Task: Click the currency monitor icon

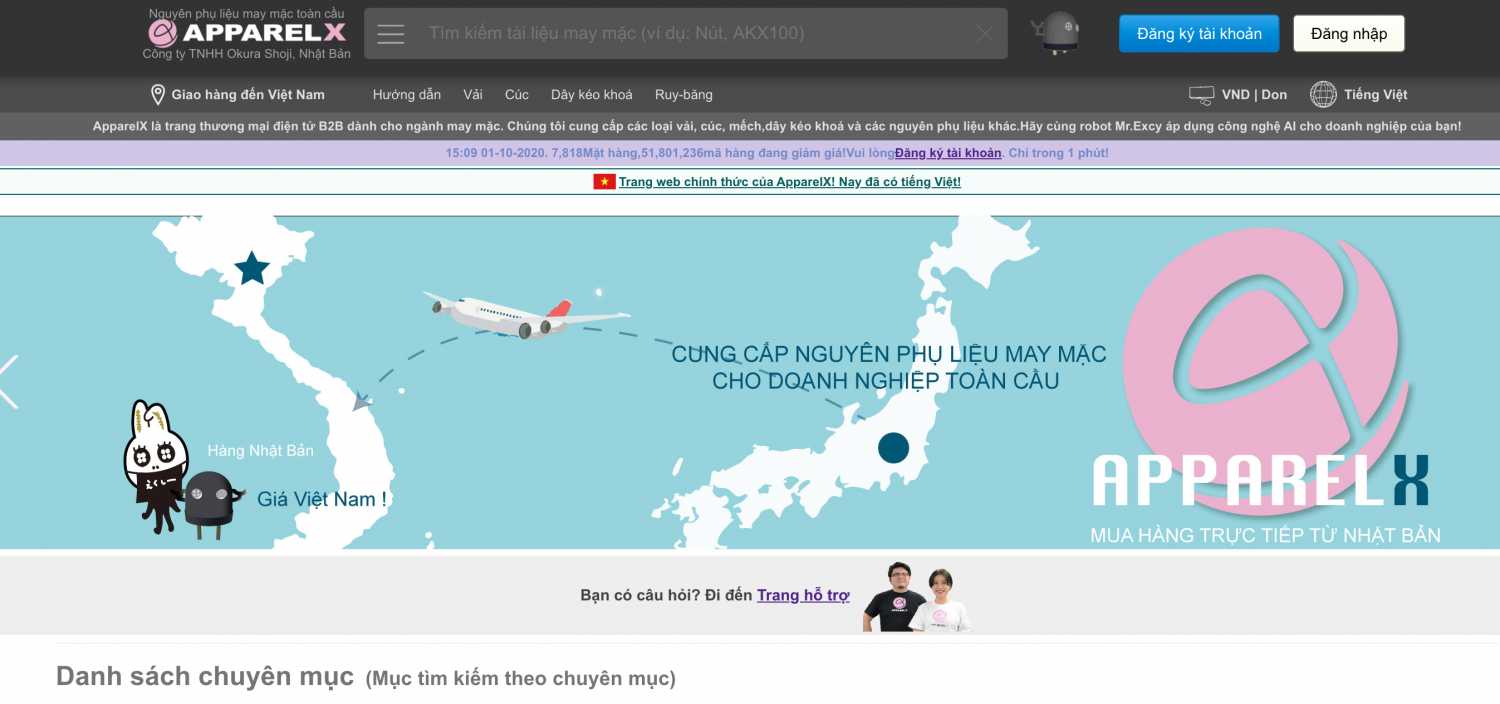Action: pos(1201,95)
